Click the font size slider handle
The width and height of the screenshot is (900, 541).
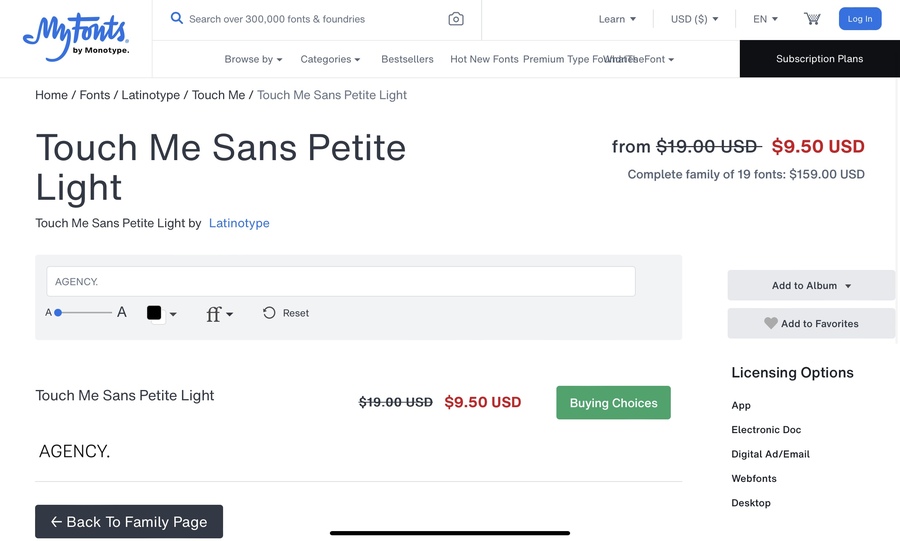tap(58, 313)
